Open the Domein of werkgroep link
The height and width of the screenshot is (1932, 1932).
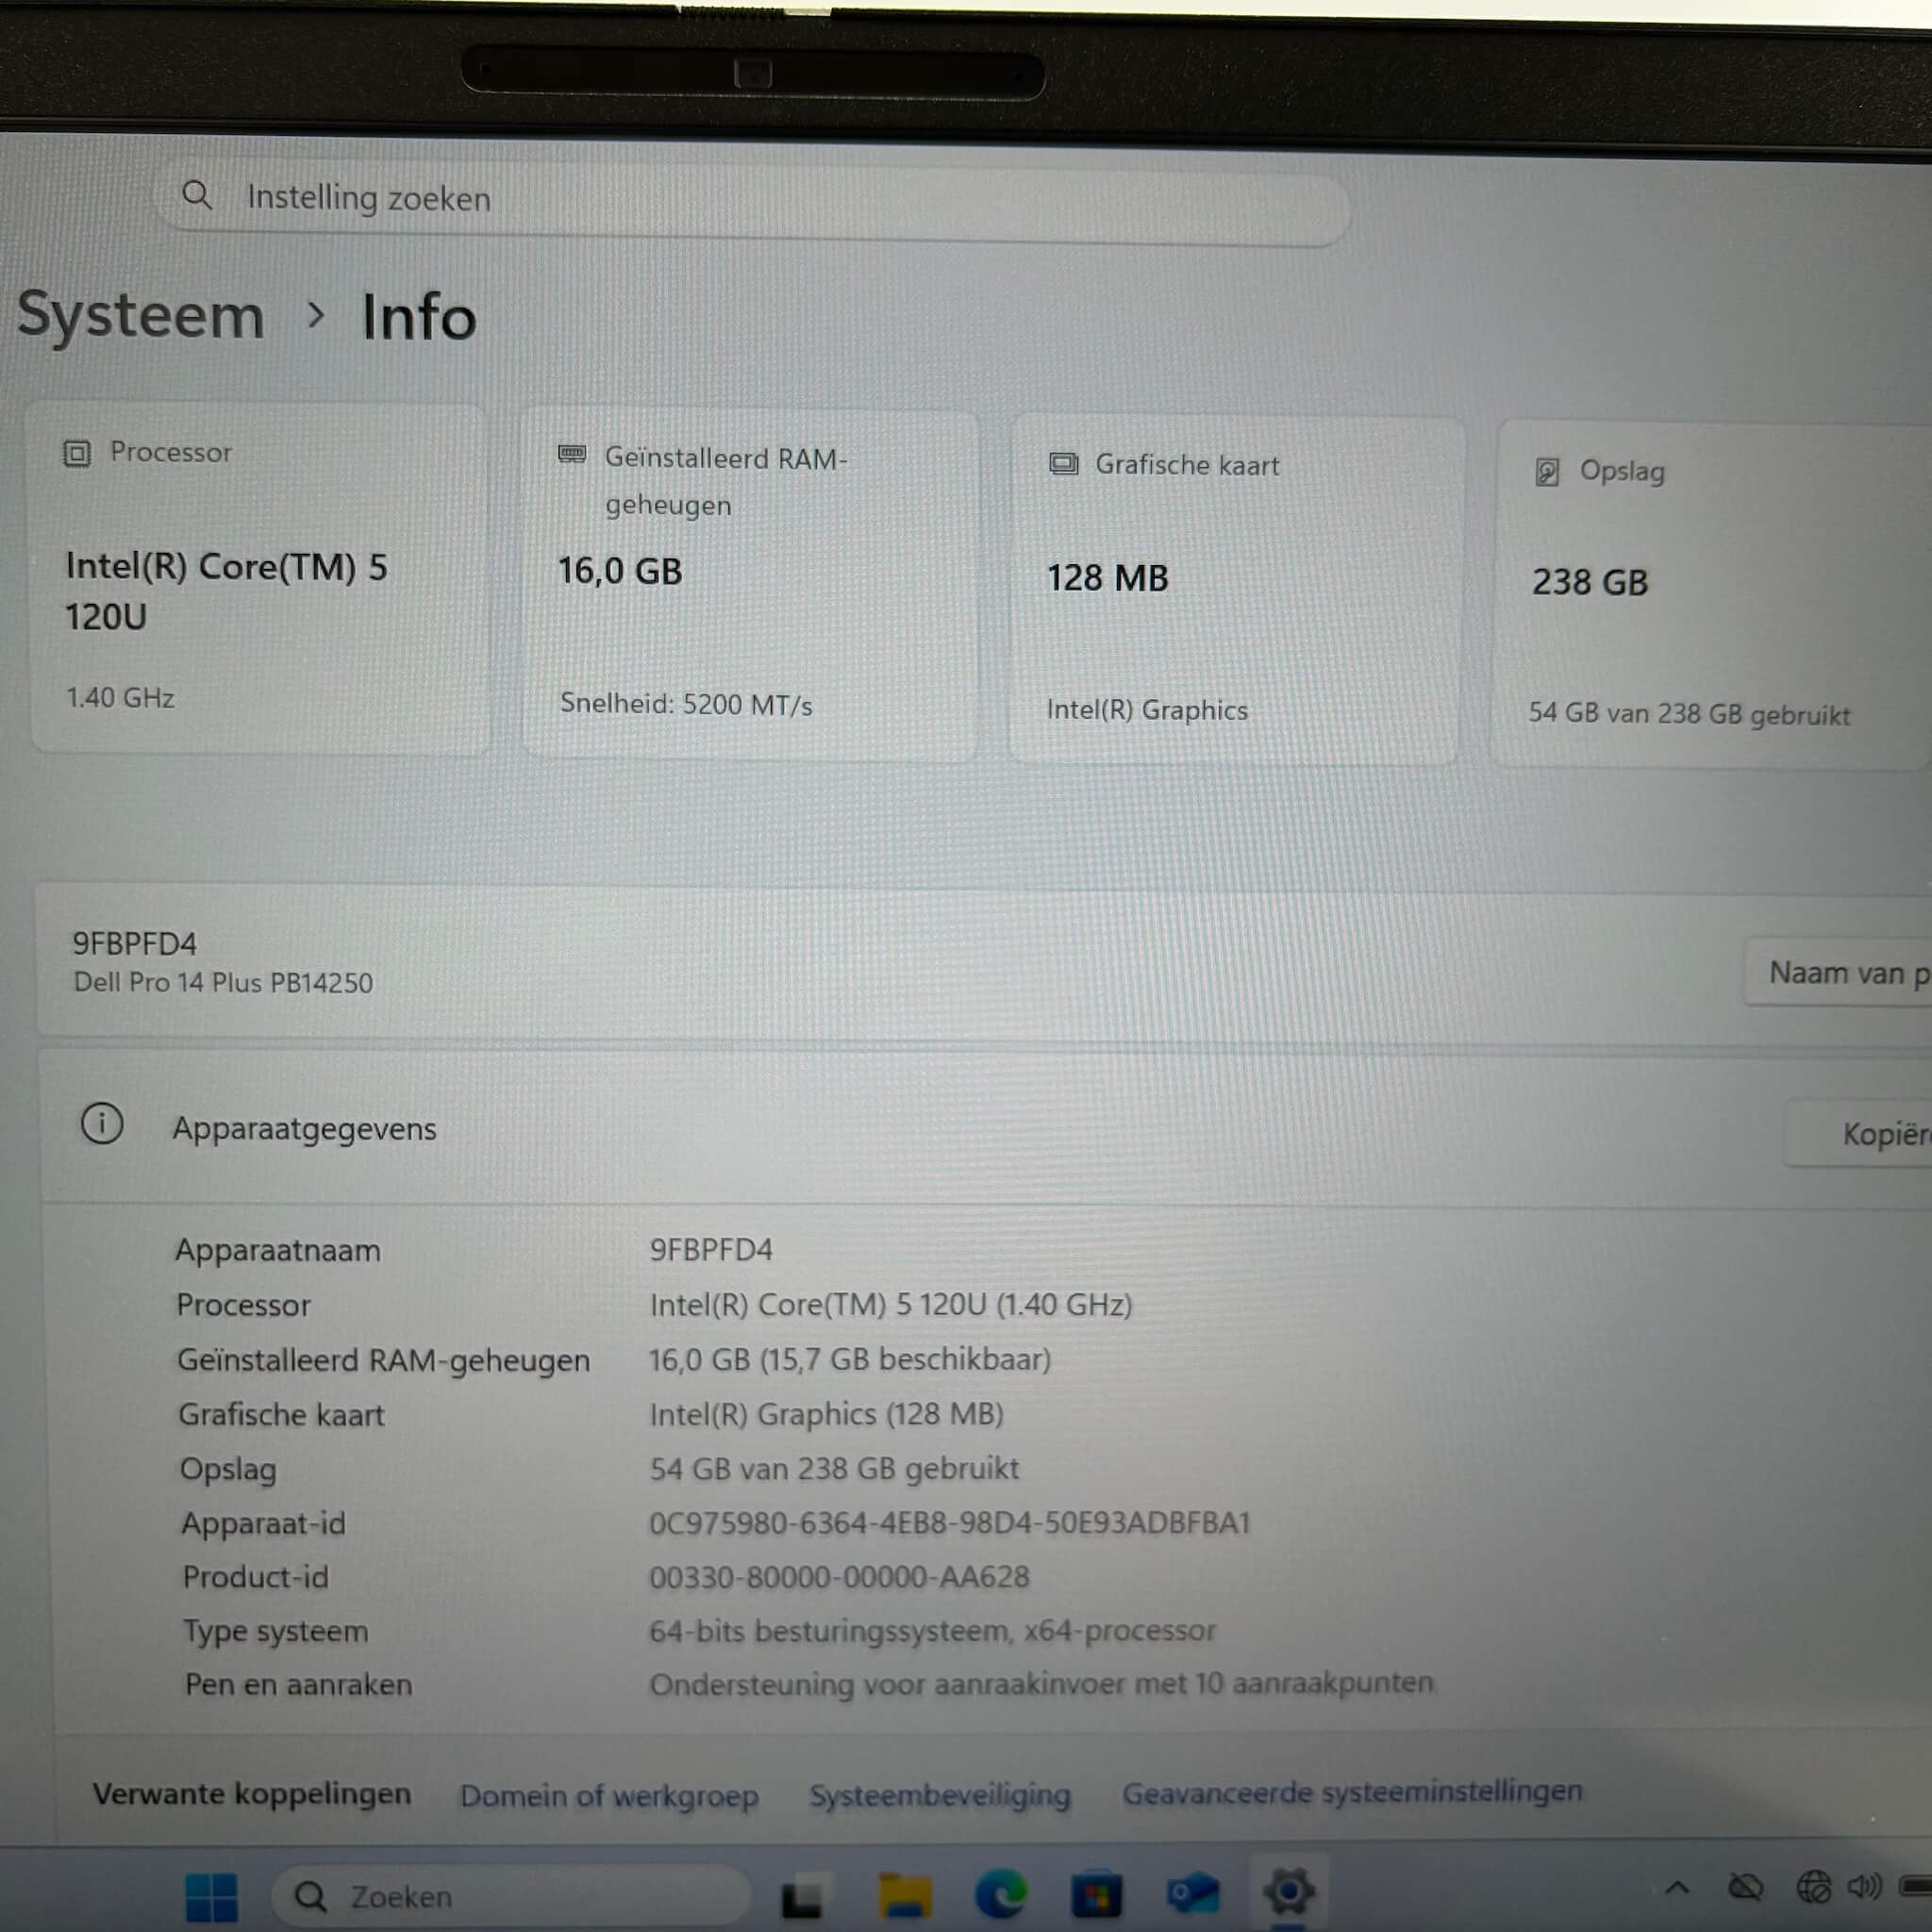(x=609, y=1796)
